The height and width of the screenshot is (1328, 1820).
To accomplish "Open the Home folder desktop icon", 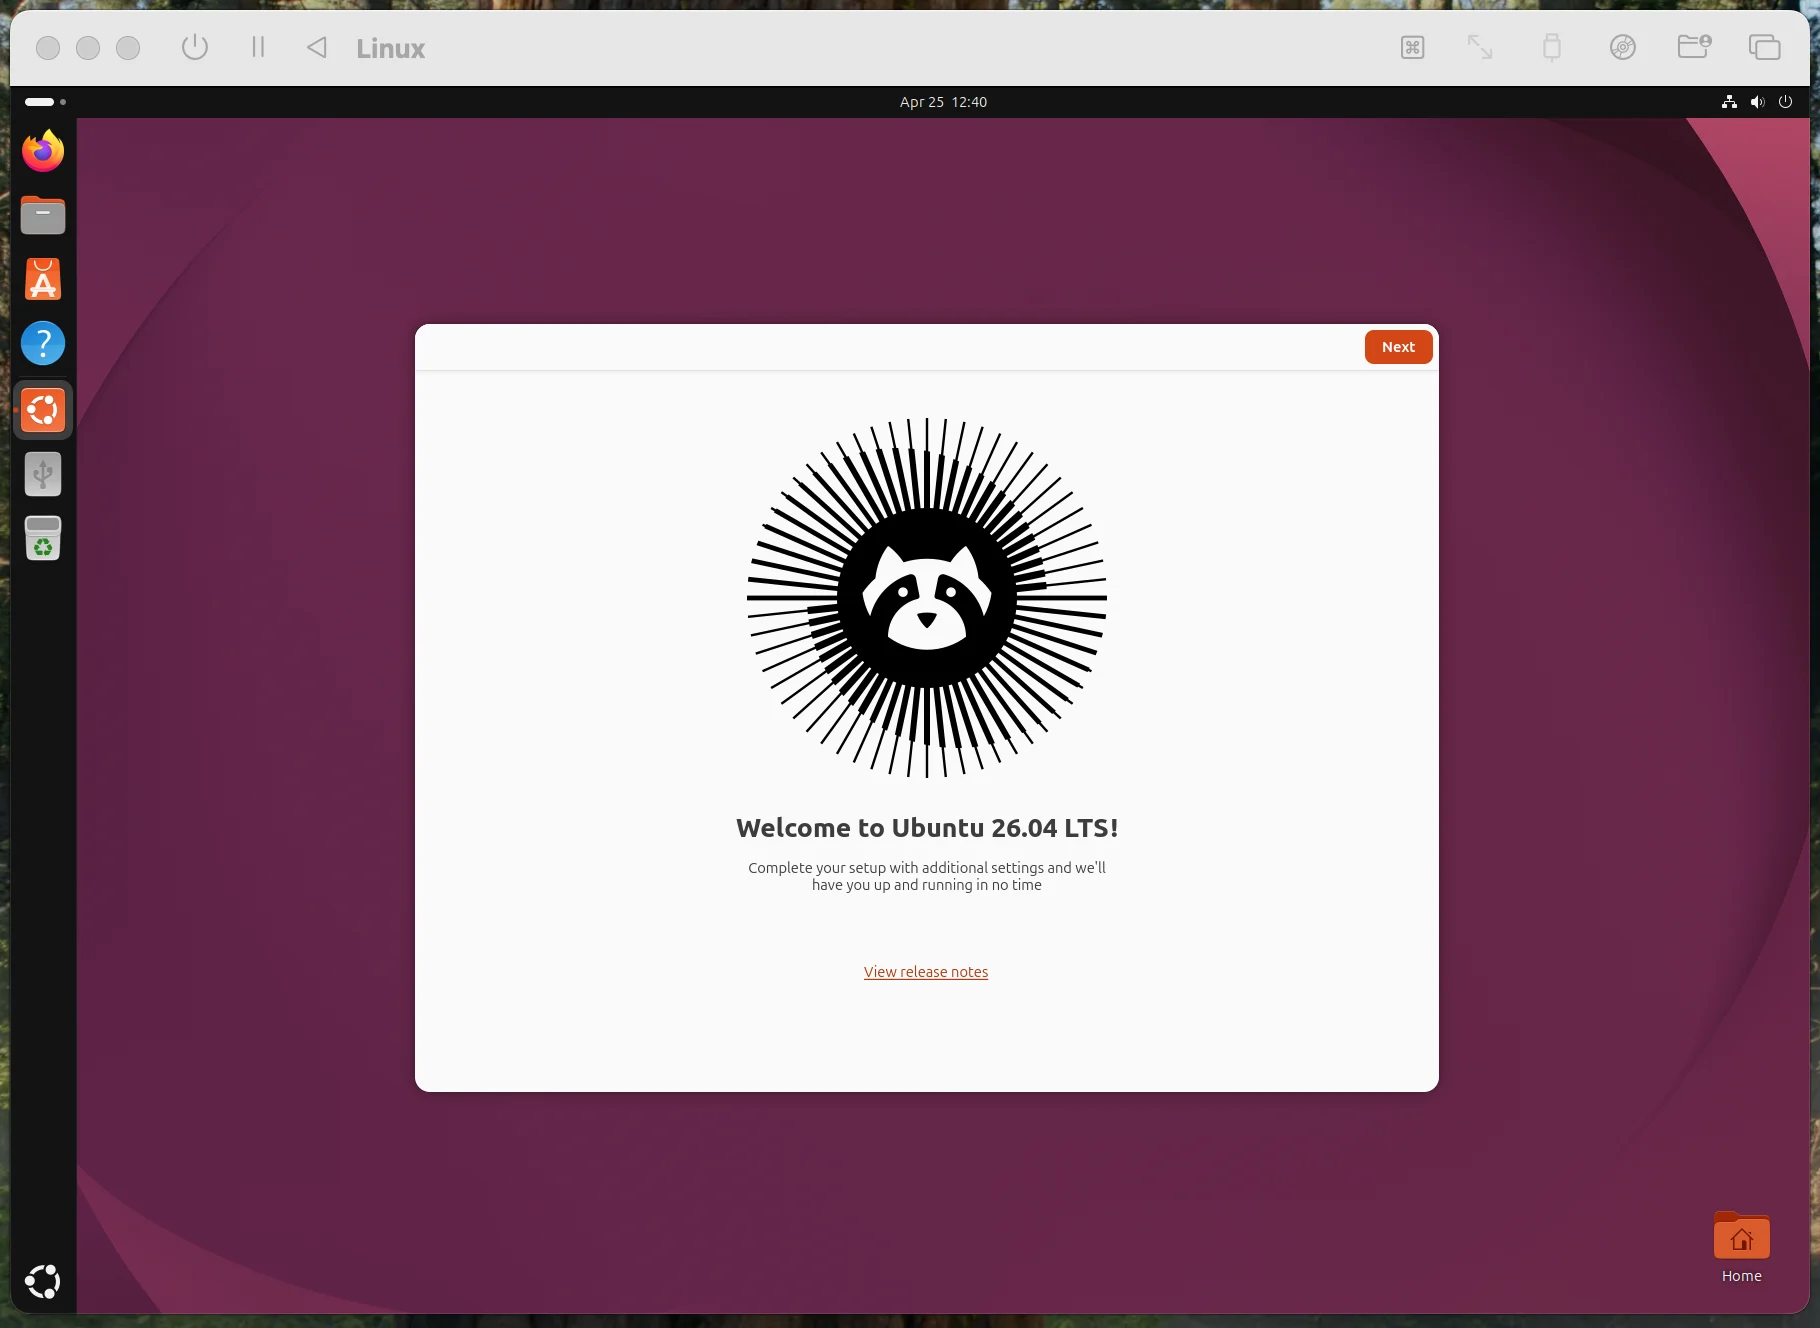I will point(1741,1248).
